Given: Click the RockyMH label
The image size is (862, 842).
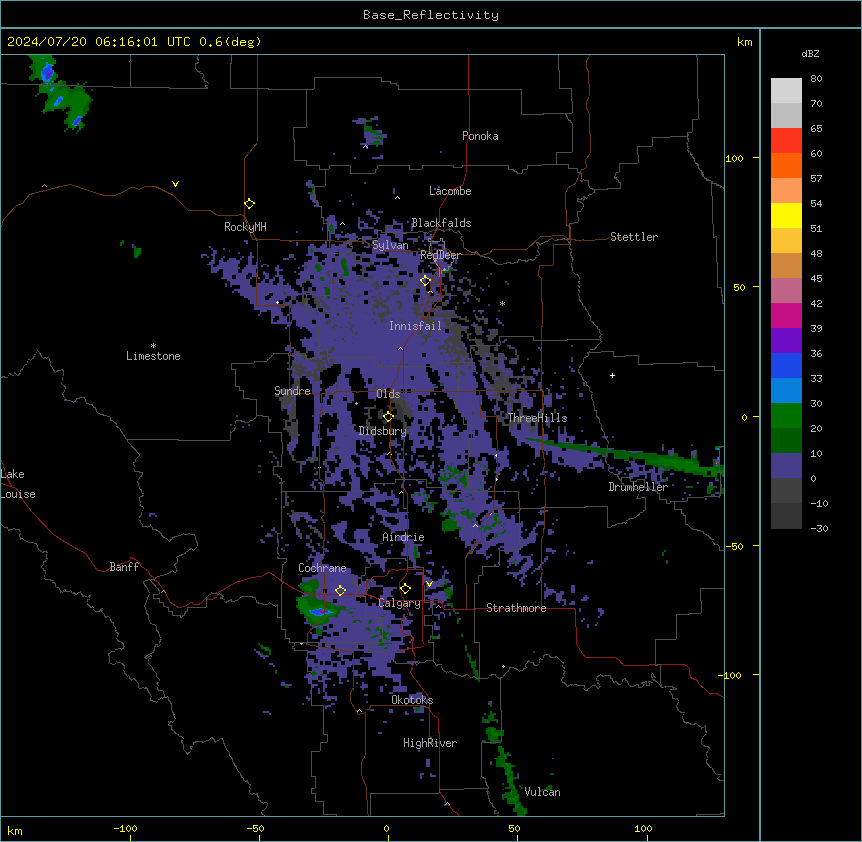Looking at the screenshot, I should point(245,227).
